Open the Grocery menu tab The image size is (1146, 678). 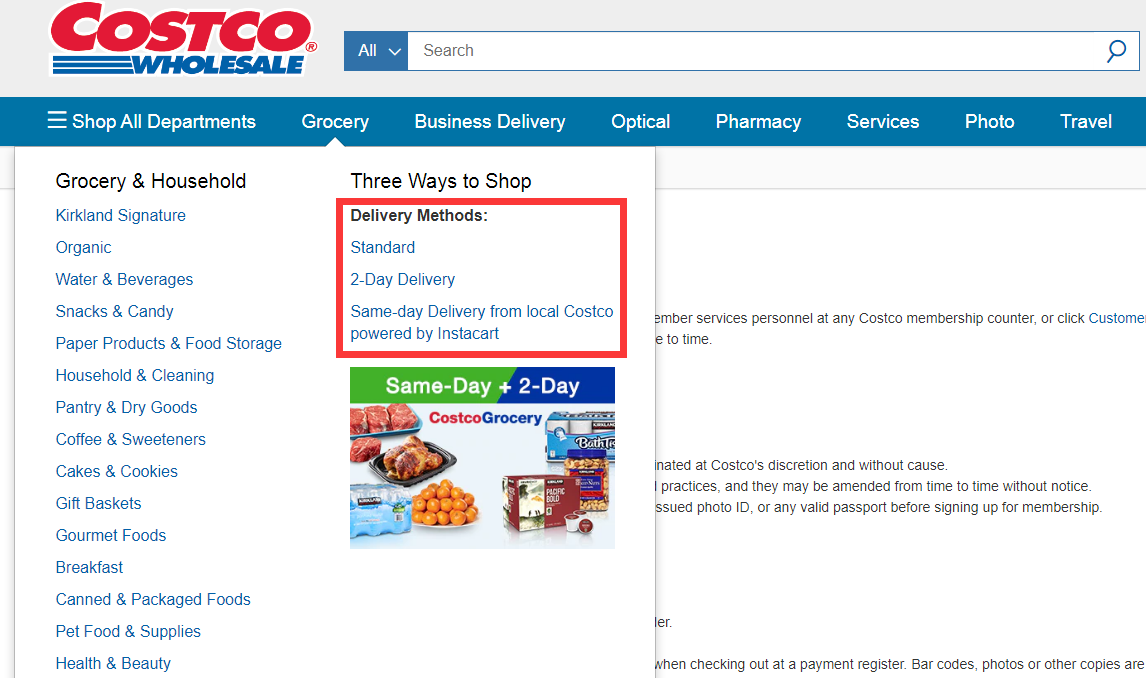point(335,121)
